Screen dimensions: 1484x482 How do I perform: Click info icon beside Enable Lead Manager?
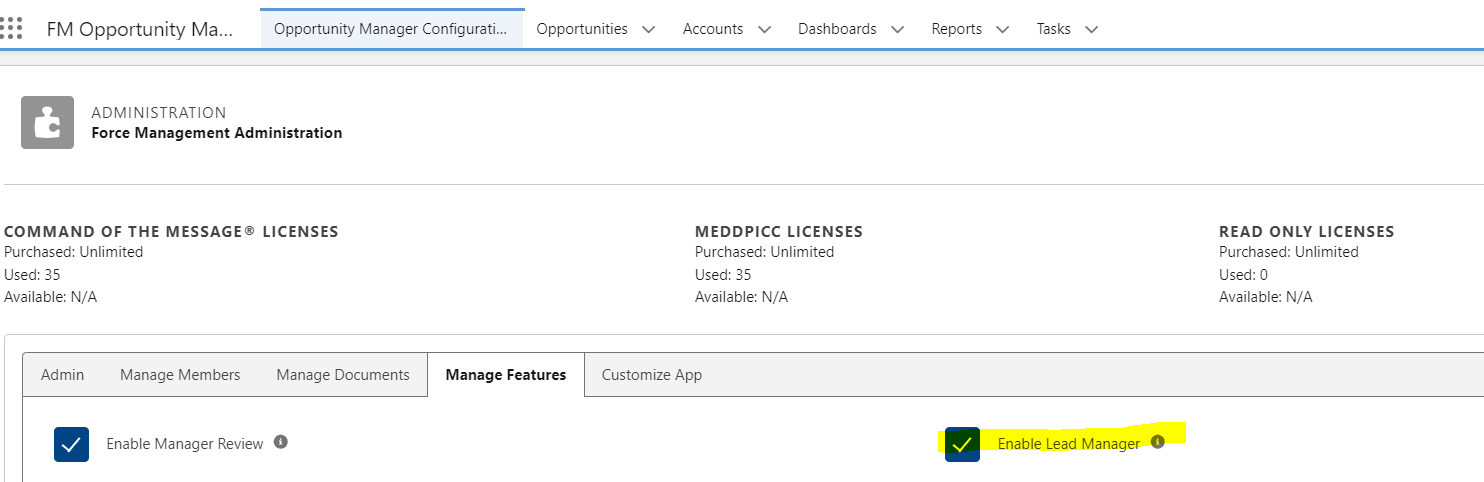(x=1157, y=442)
